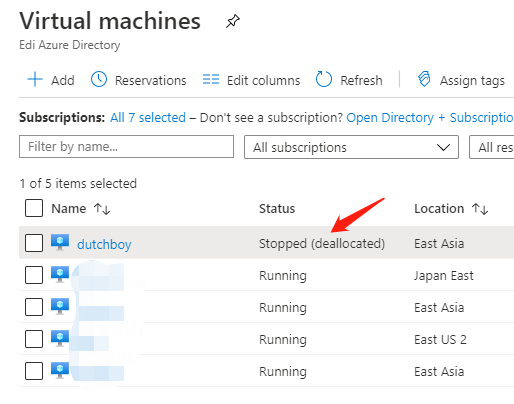Pin the Virtual machines blade
Viewport: 514px width, 404px height.
[x=233, y=21]
